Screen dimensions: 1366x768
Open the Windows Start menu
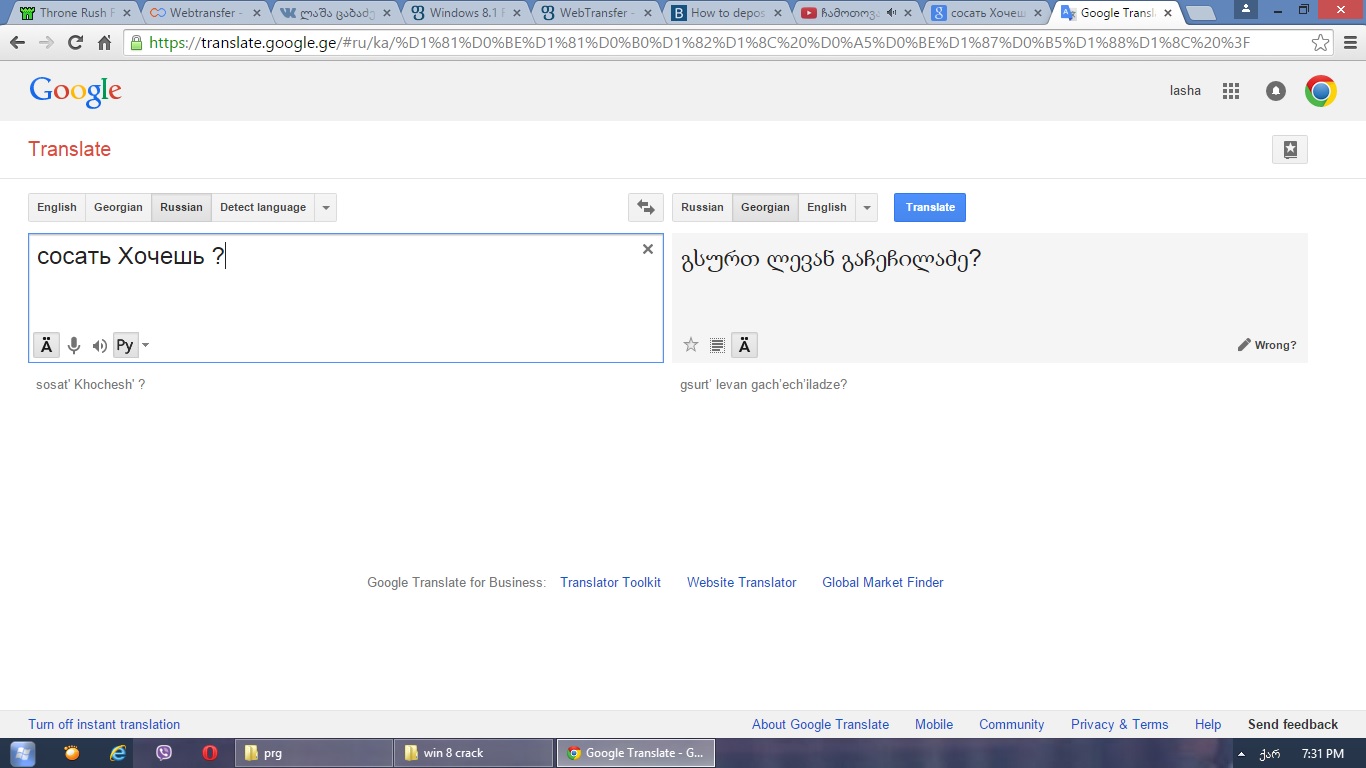22,753
